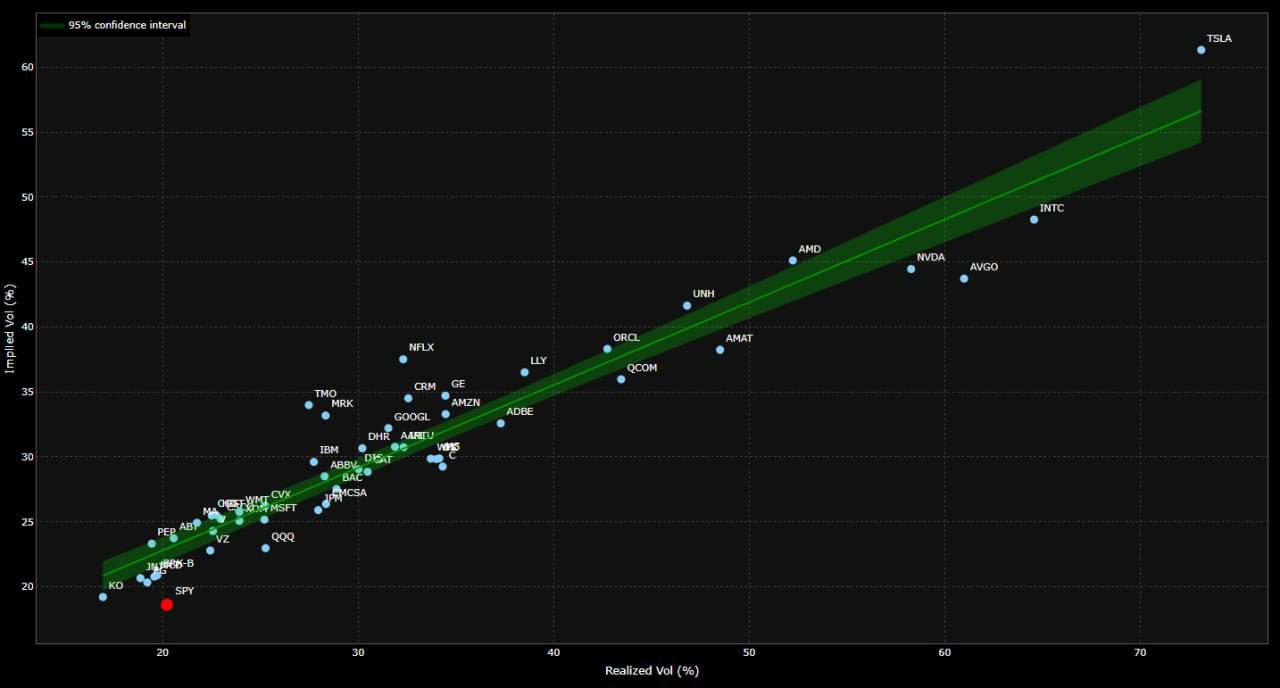Click the "Implied Vol (%)" axis title
1280x688 pixels.
pyautogui.click(x=10, y=329)
